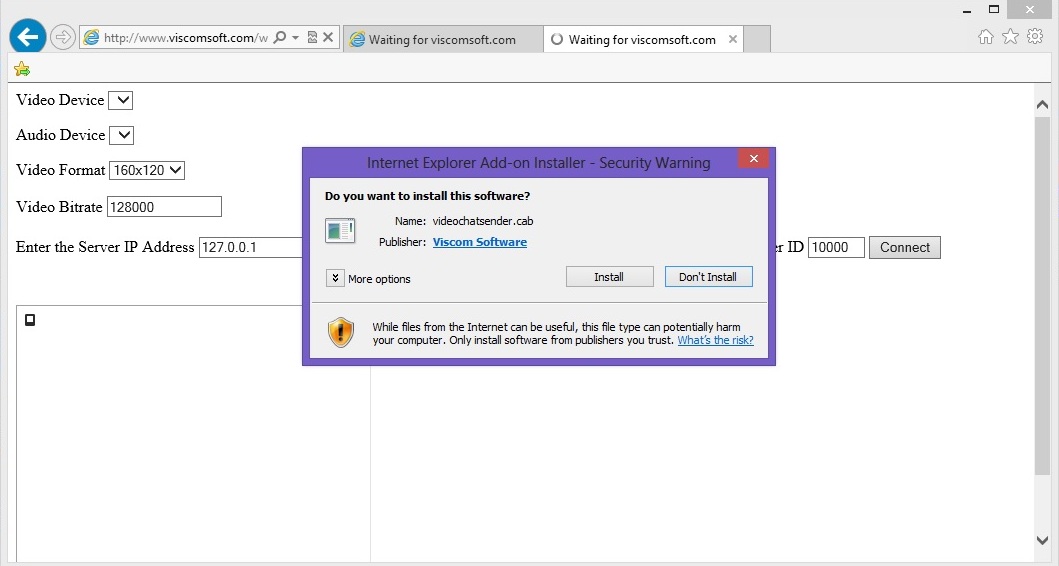Viewport: 1059px width, 566px height.
Task: Click the search magnifier in address bar
Action: pos(280,38)
